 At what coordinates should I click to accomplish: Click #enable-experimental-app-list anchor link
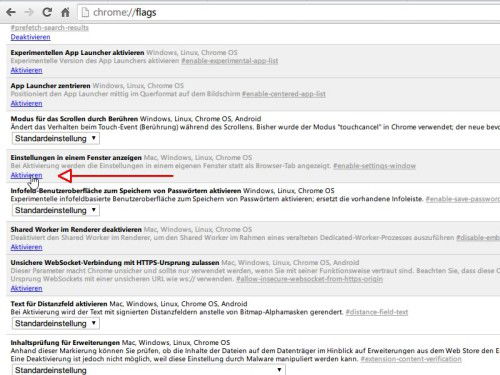pos(230,61)
